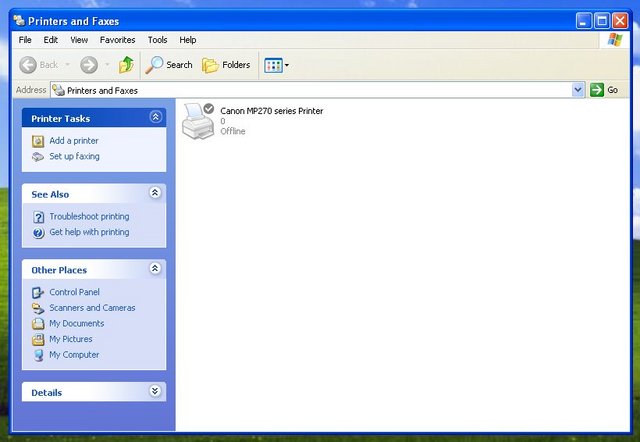640x442 pixels.
Task: Collapse the See Also panel
Action: coord(155,193)
